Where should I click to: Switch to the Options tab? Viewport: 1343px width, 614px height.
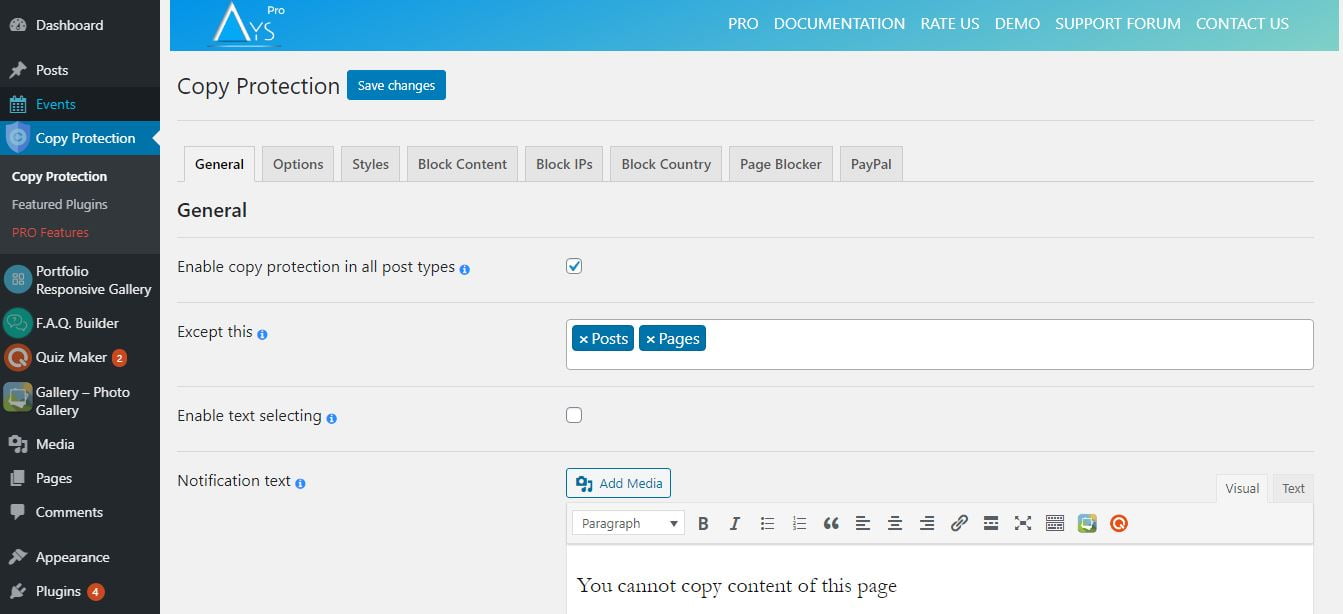(x=298, y=164)
